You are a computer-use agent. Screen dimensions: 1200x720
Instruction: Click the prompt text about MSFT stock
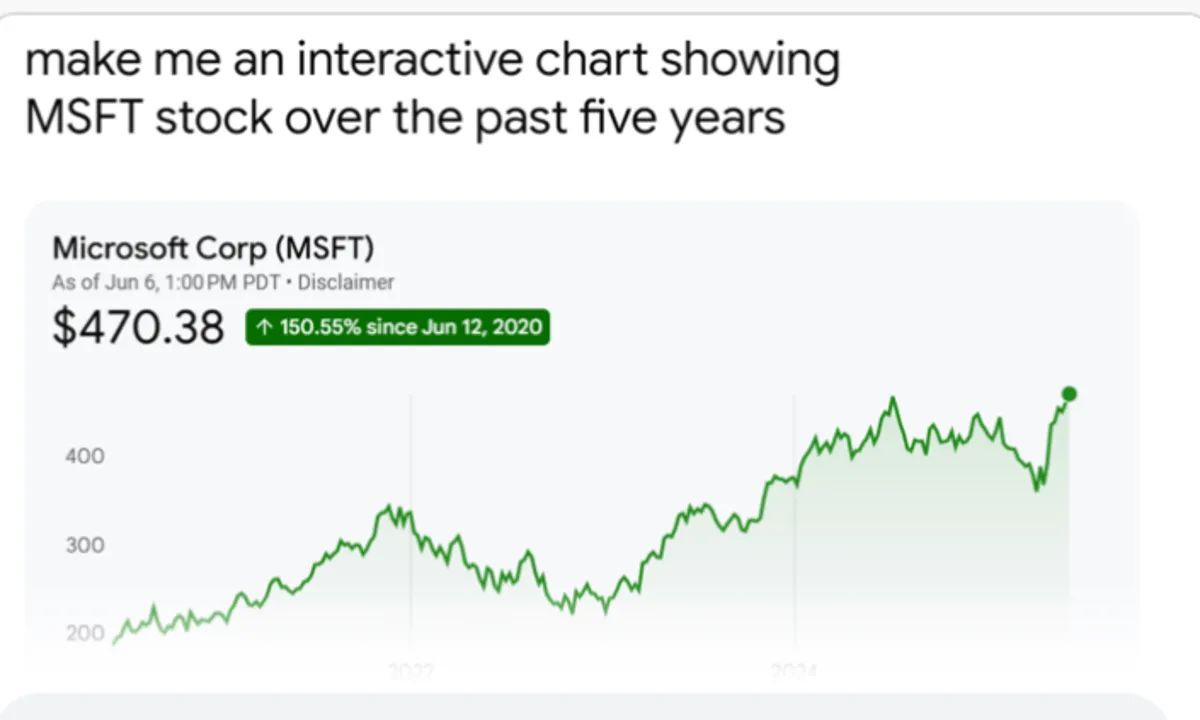pos(432,90)
